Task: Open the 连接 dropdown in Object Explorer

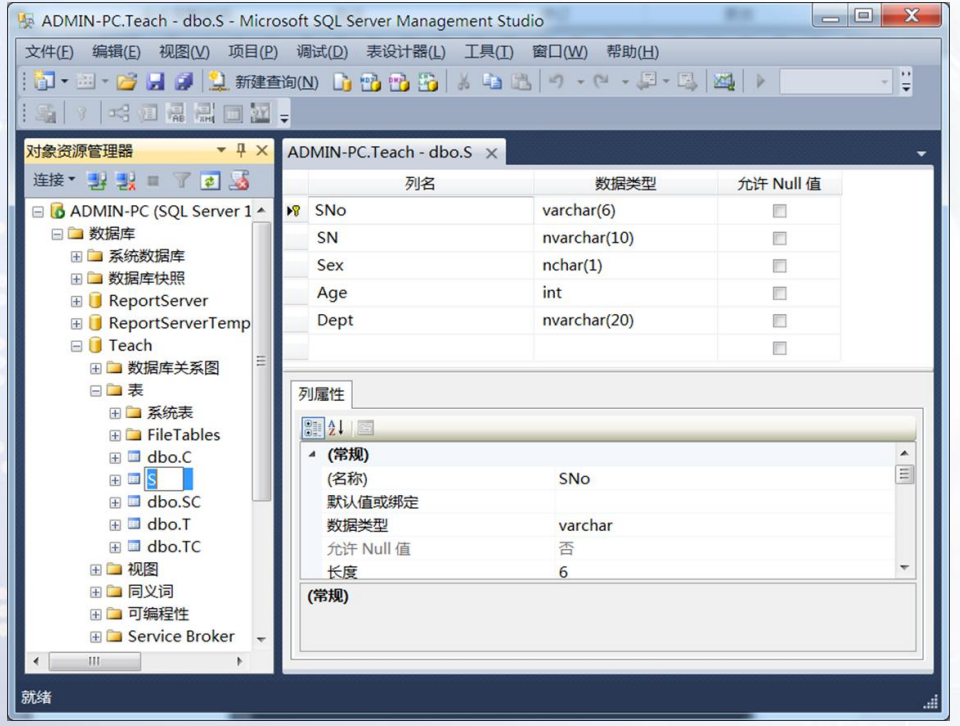Action: point(54,180)
